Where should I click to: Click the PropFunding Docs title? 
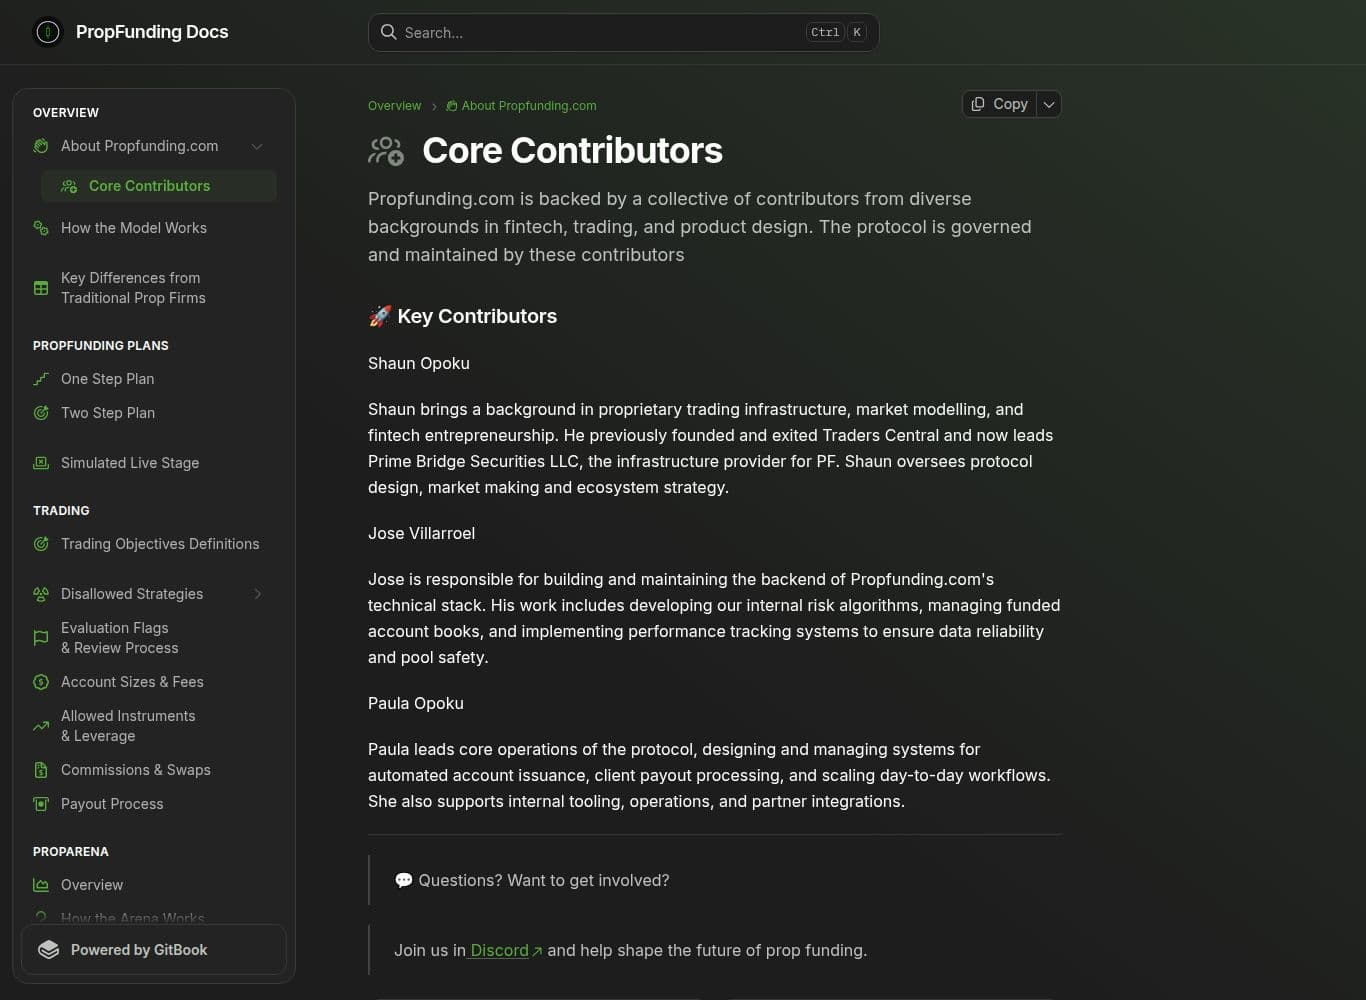point(152,32)
